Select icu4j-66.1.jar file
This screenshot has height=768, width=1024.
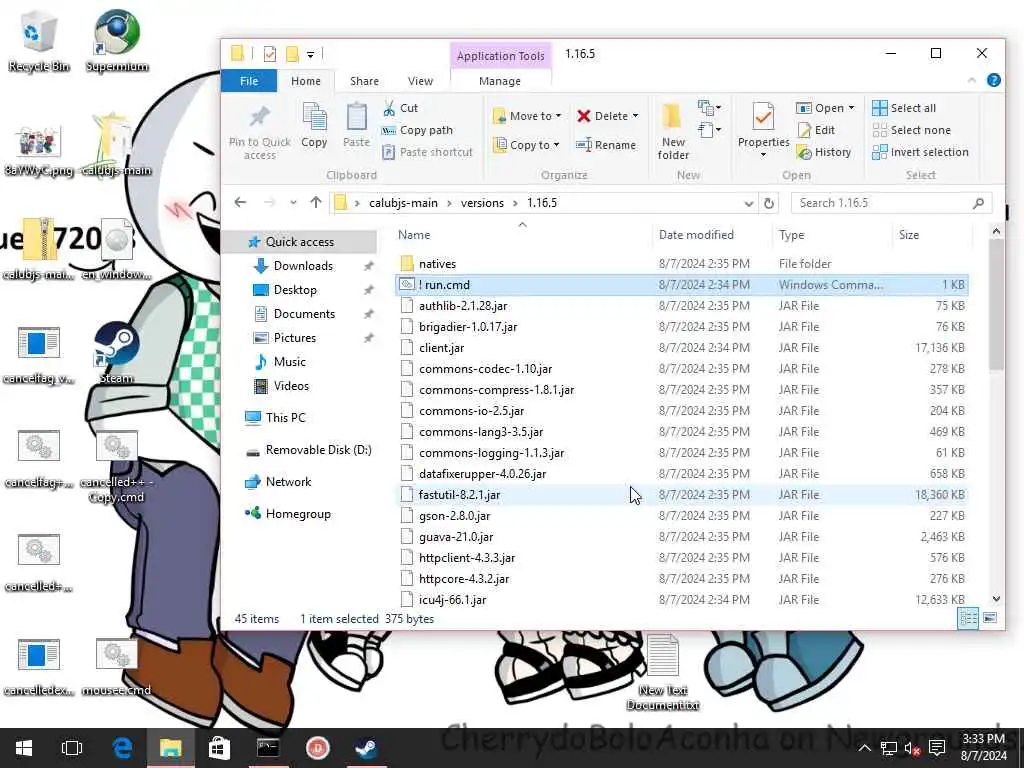click(x=681, y=600)
